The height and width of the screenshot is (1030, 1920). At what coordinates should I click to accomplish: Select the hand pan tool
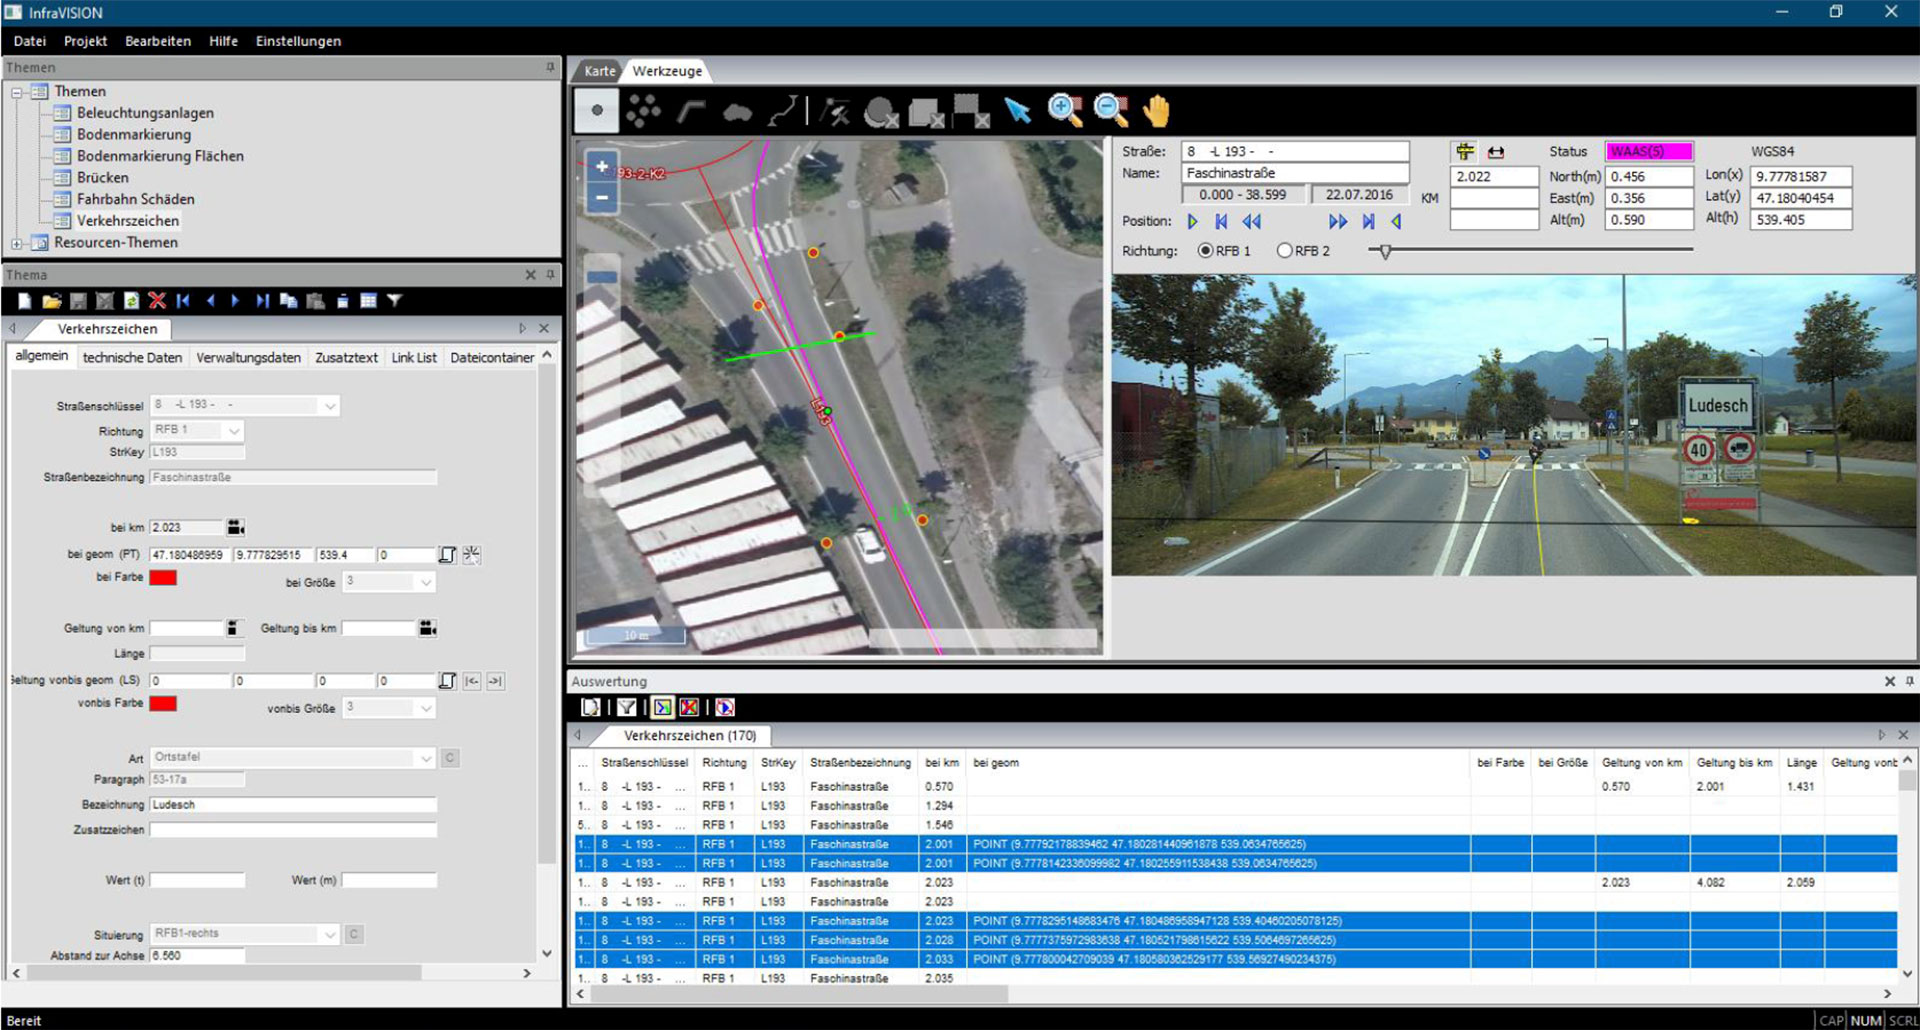(x=1156, y=111)
